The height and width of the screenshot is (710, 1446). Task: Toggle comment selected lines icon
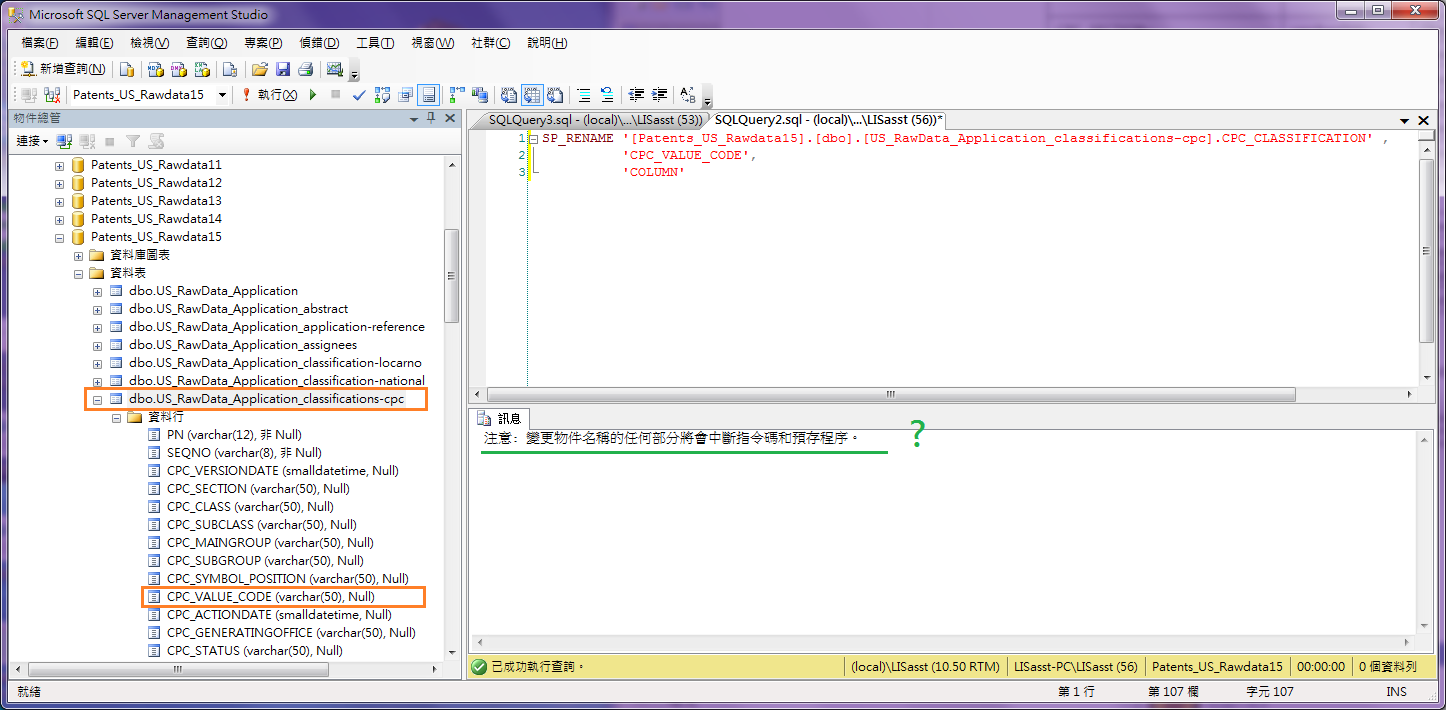583,94
